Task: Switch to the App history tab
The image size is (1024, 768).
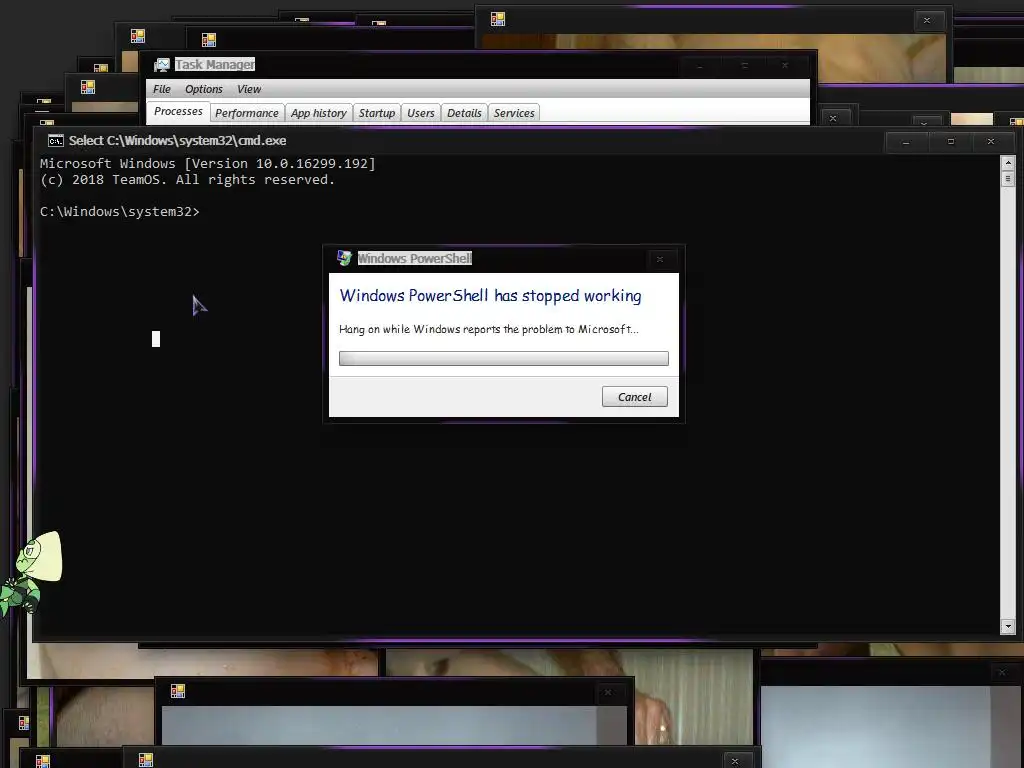Action: tap(319, 113)
